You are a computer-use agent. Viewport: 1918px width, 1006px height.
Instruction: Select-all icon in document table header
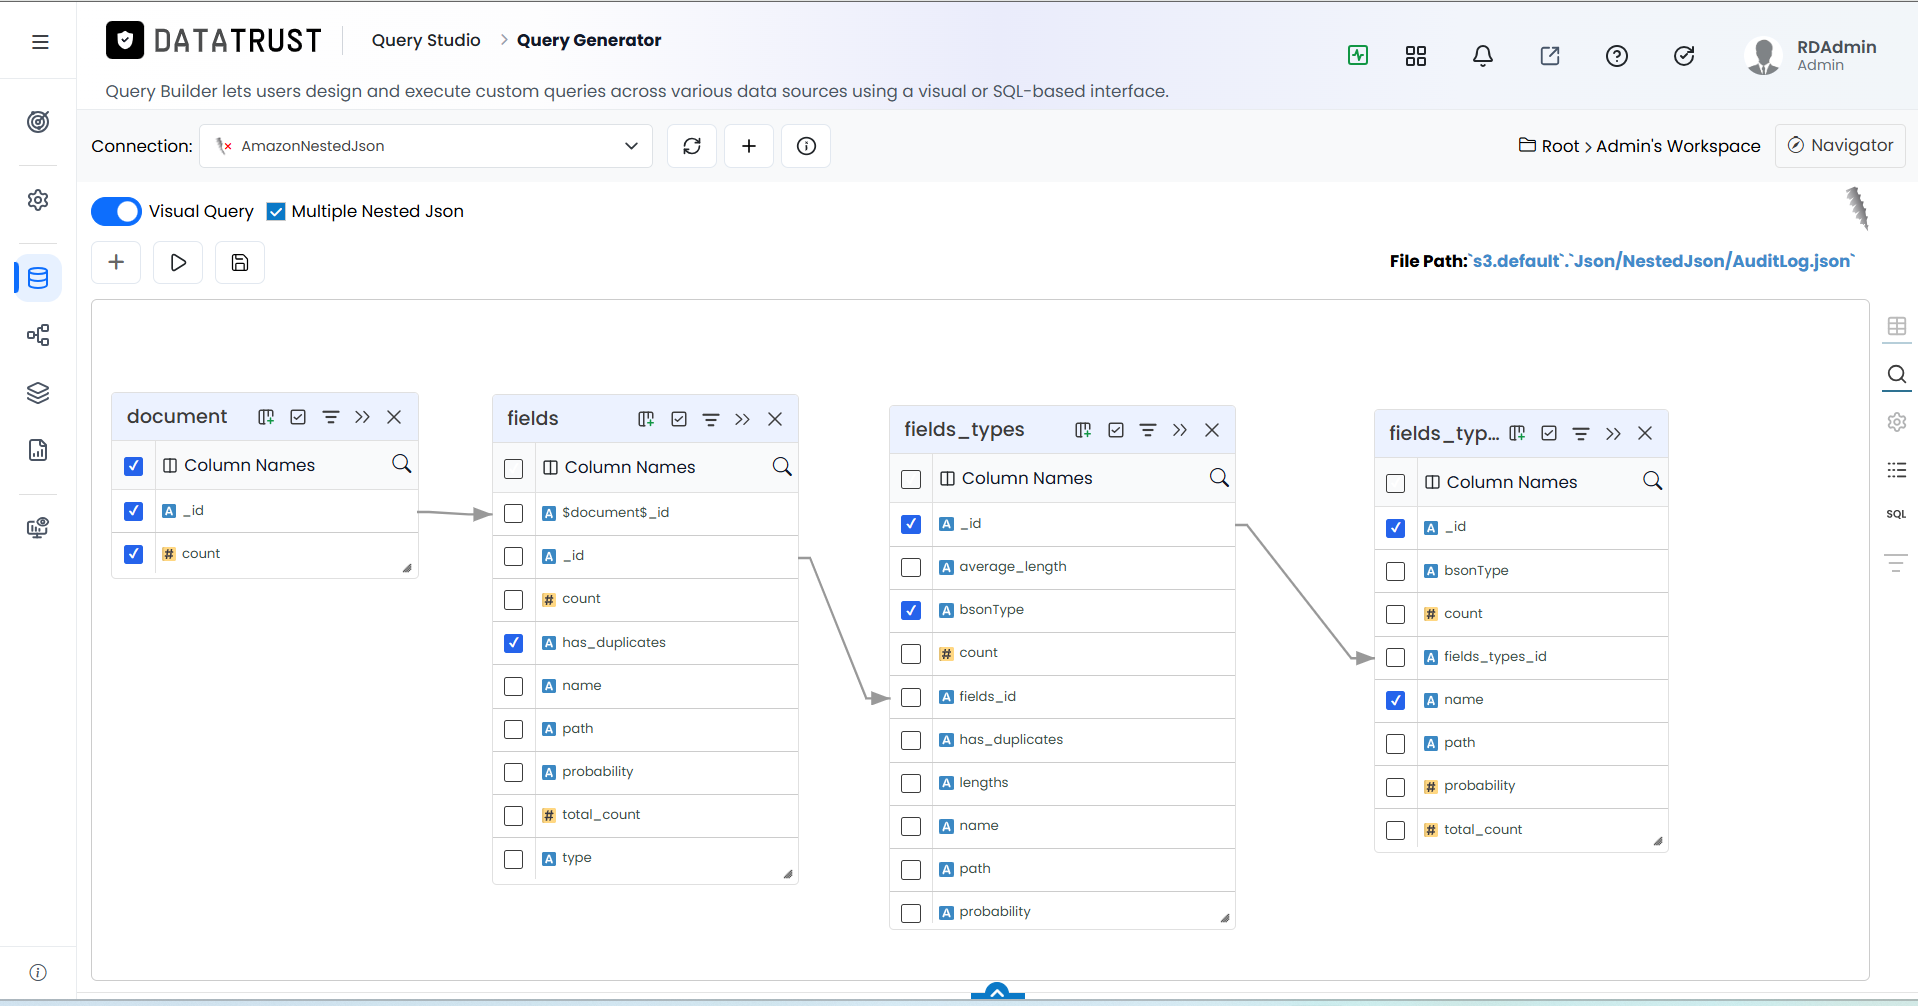tap(298, 417)
